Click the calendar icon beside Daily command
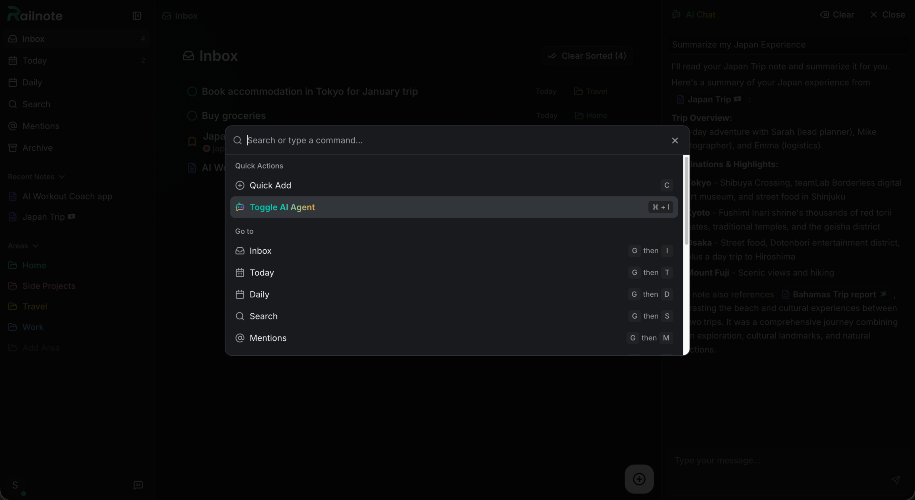Image resolution: width=915 pixels, height=500 pixels. (x=239, y=295)
